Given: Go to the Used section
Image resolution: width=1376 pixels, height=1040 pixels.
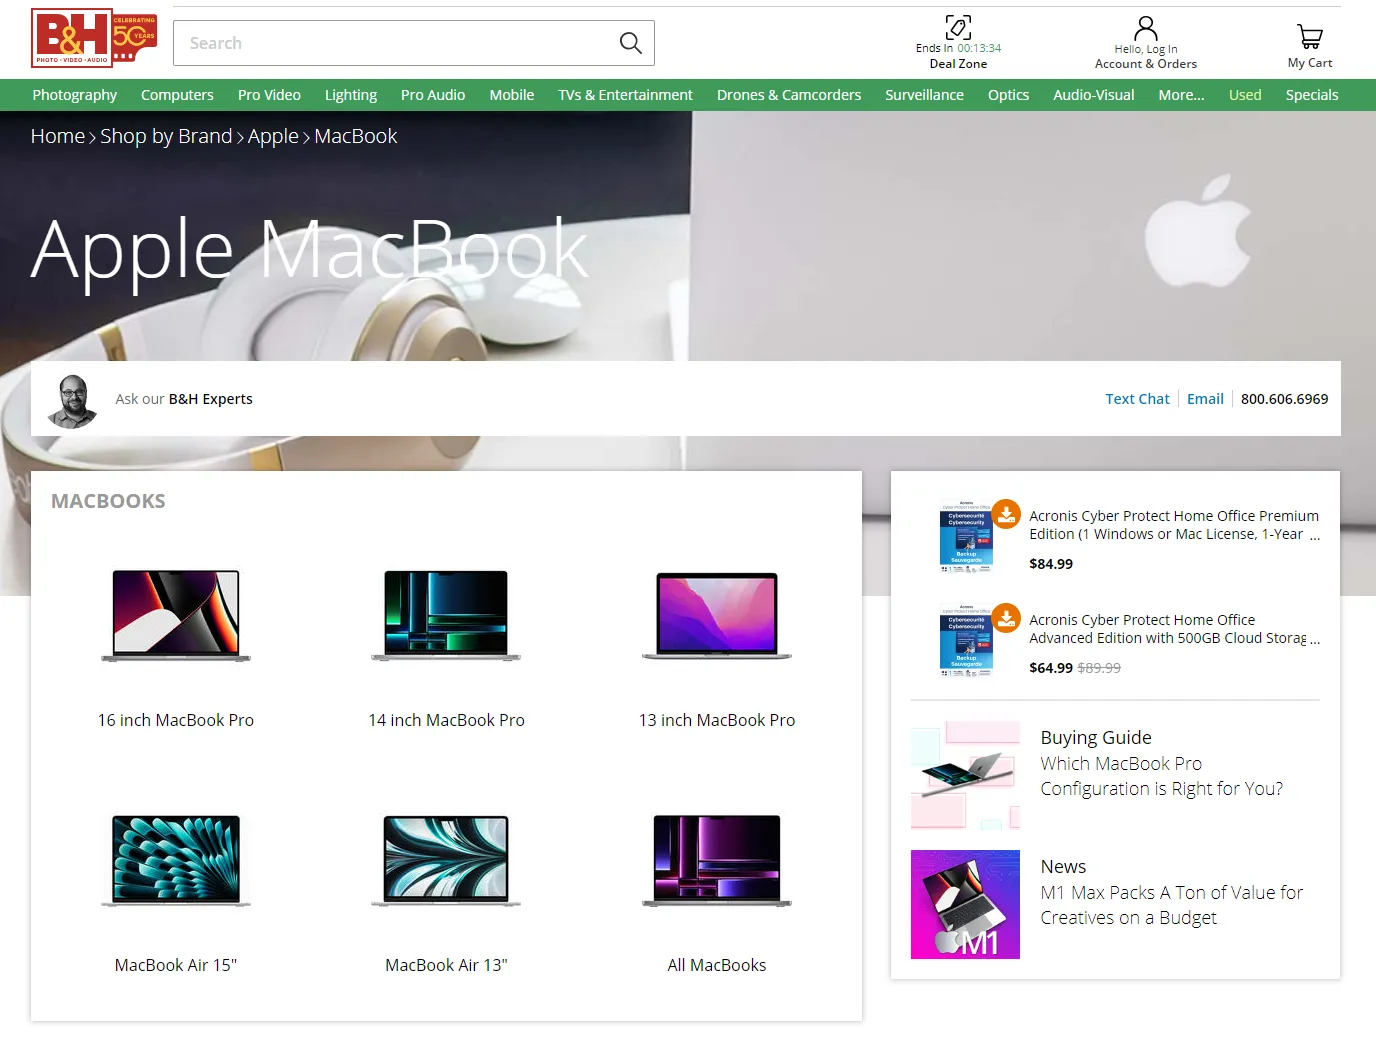Looking at the screenshot, I should click(1245, 95).
